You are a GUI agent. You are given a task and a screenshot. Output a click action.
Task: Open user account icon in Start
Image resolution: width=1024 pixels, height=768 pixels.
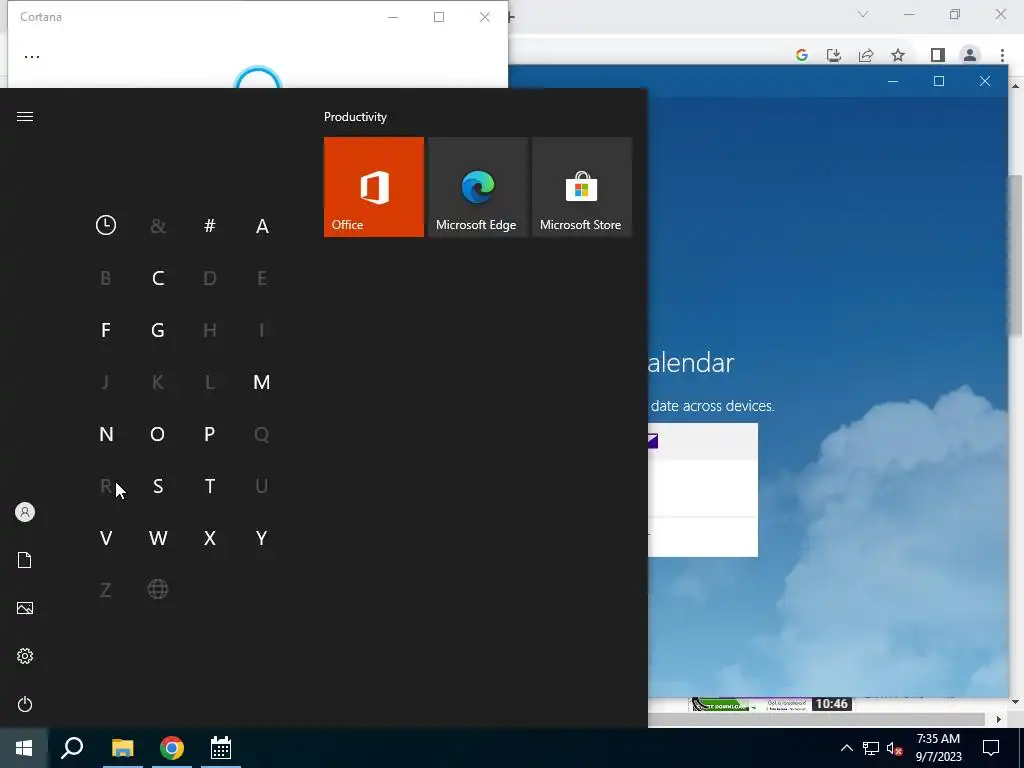point(25,512)
